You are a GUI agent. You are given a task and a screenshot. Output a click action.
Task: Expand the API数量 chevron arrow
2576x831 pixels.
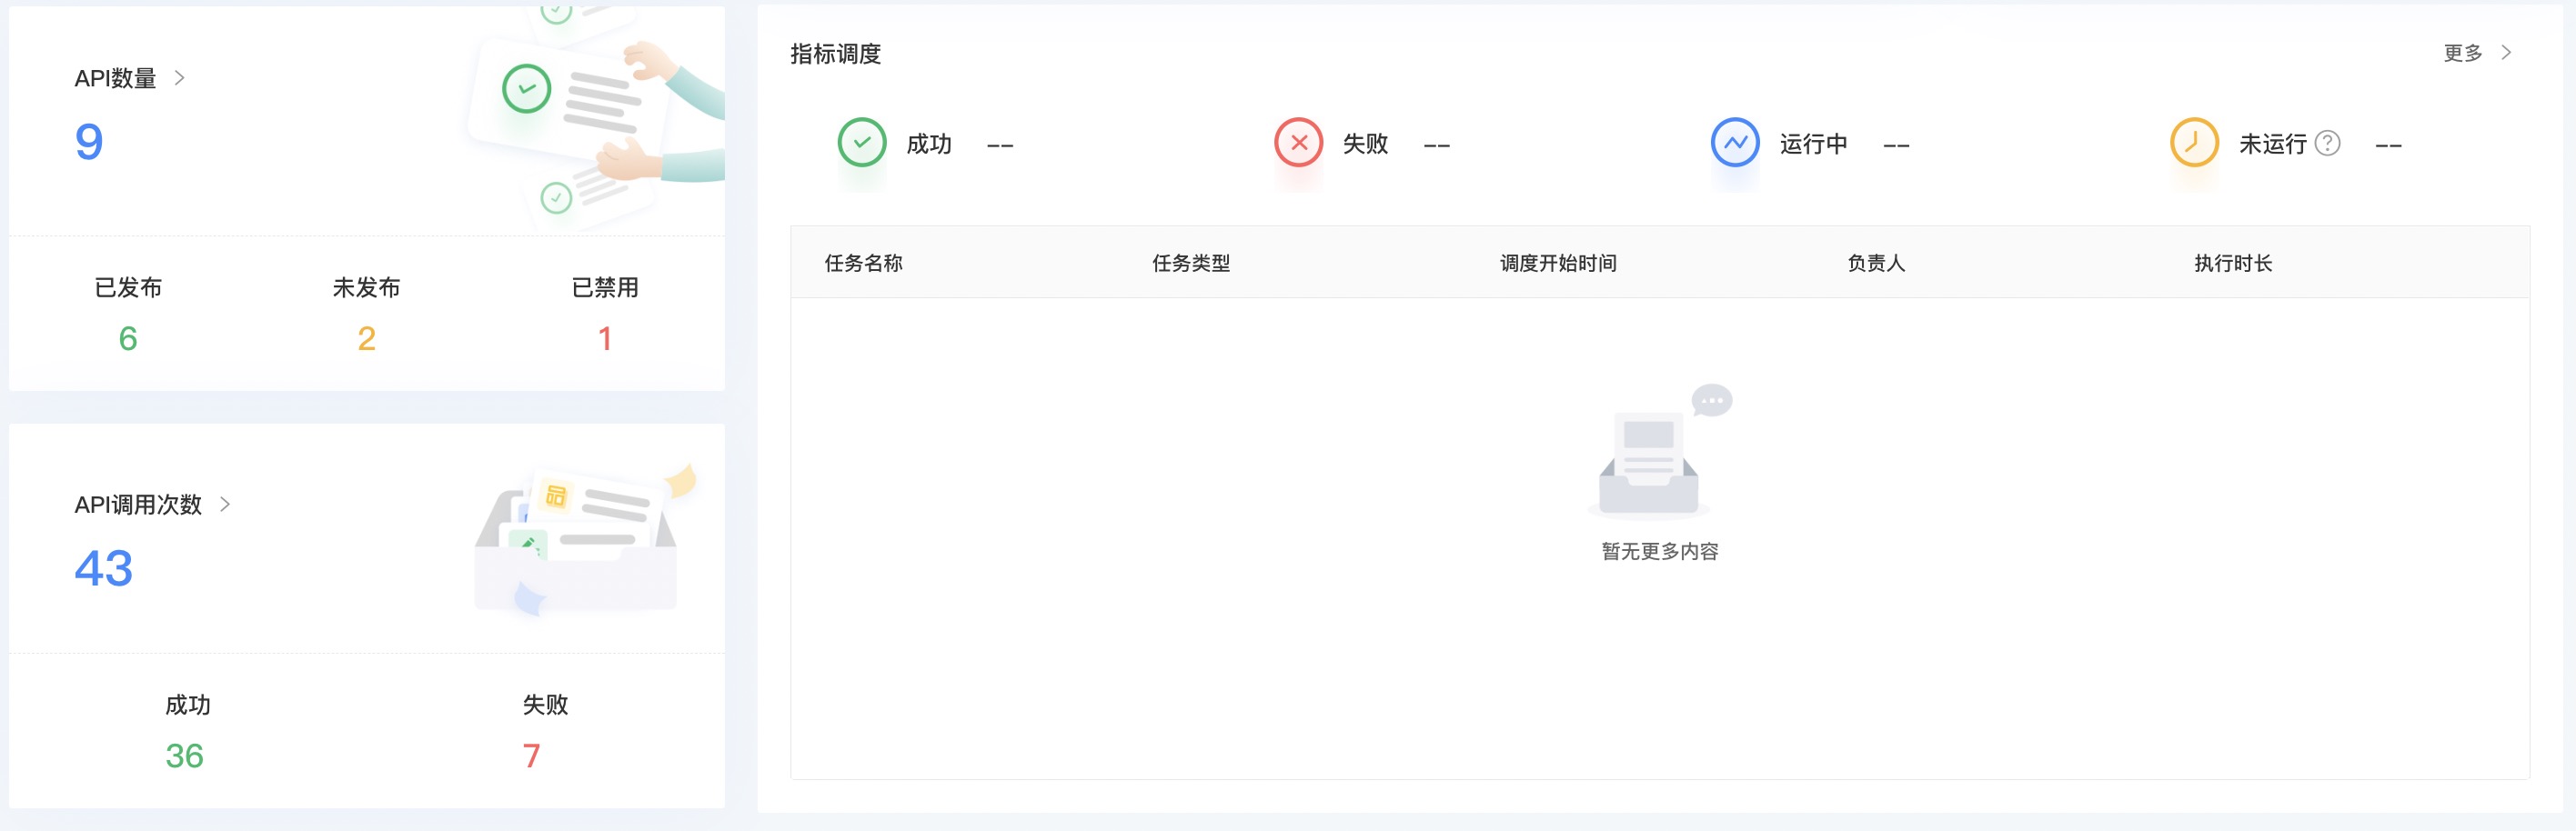pos(179,77)
